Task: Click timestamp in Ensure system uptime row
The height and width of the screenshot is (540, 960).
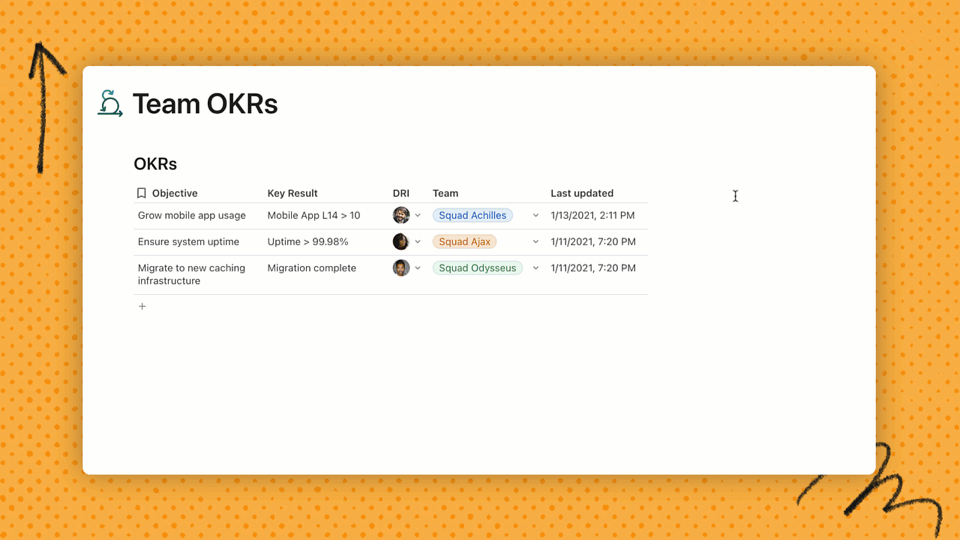Action: 593,241
